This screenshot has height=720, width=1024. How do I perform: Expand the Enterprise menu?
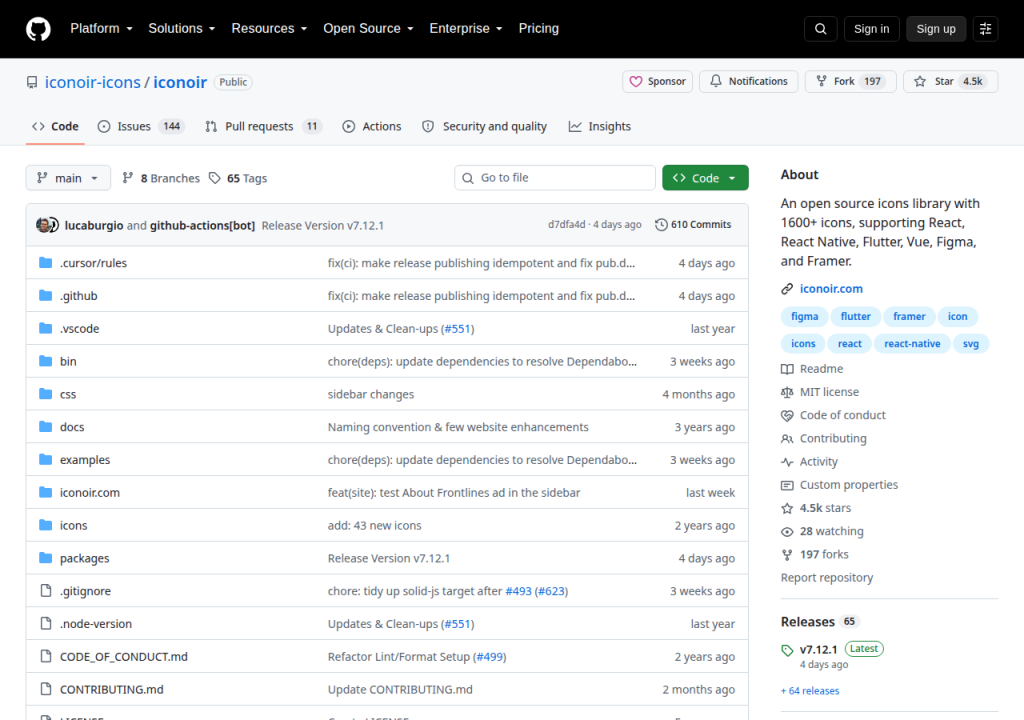tap(466, 29)
